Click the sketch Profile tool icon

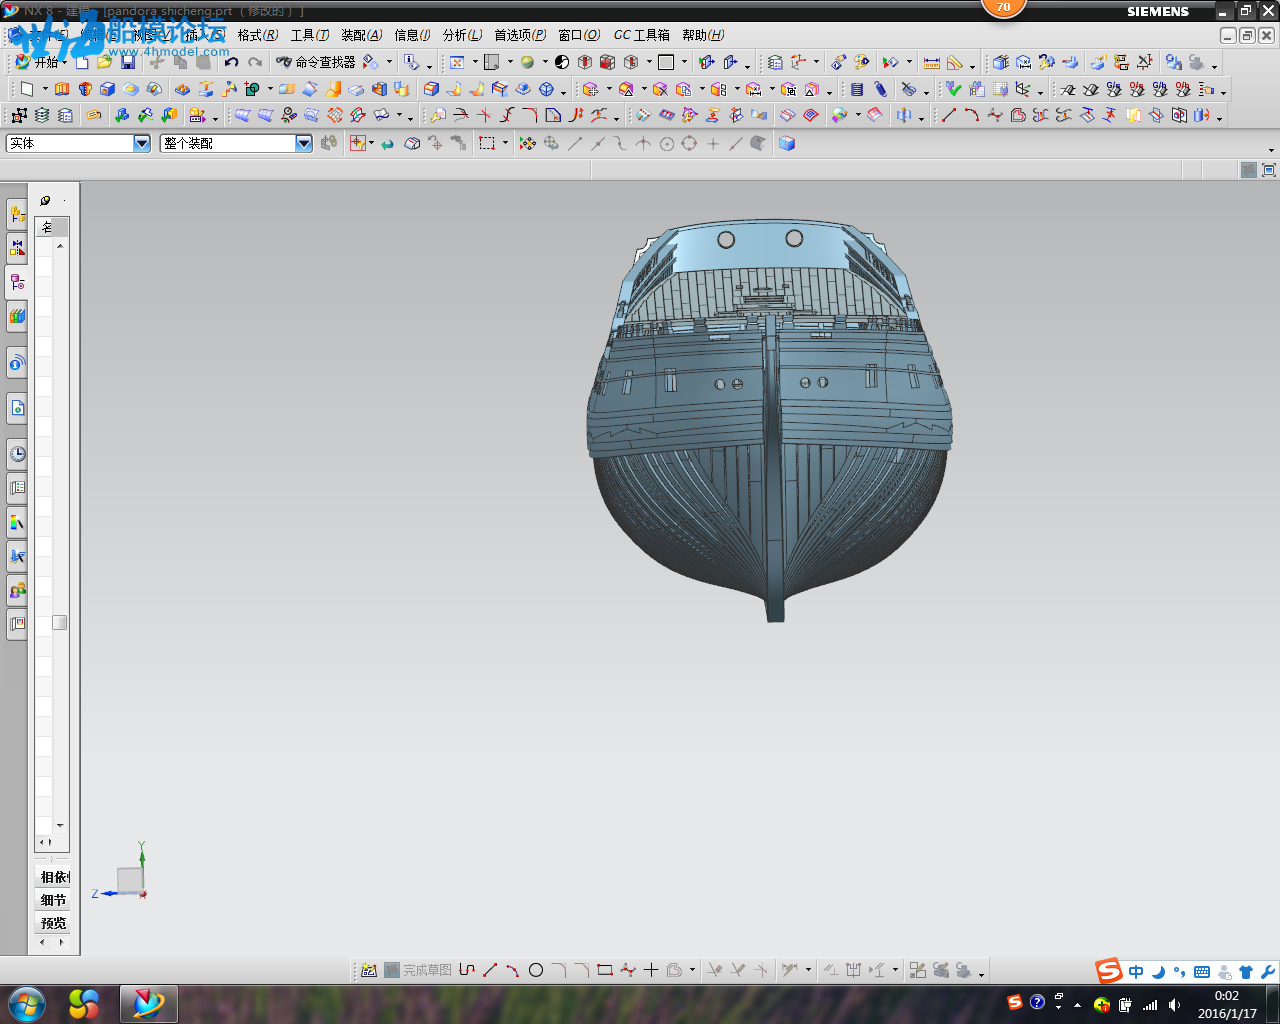tap(467, 970)
